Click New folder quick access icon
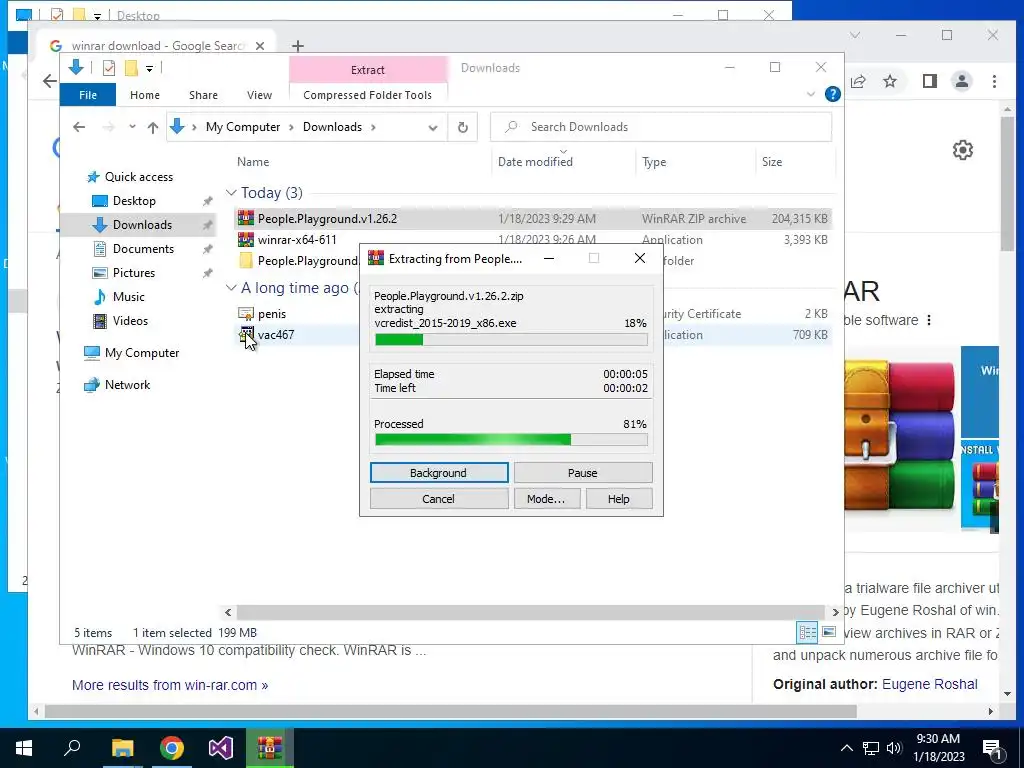Screen dimensions: 1024x768 [x=131, y=68]
